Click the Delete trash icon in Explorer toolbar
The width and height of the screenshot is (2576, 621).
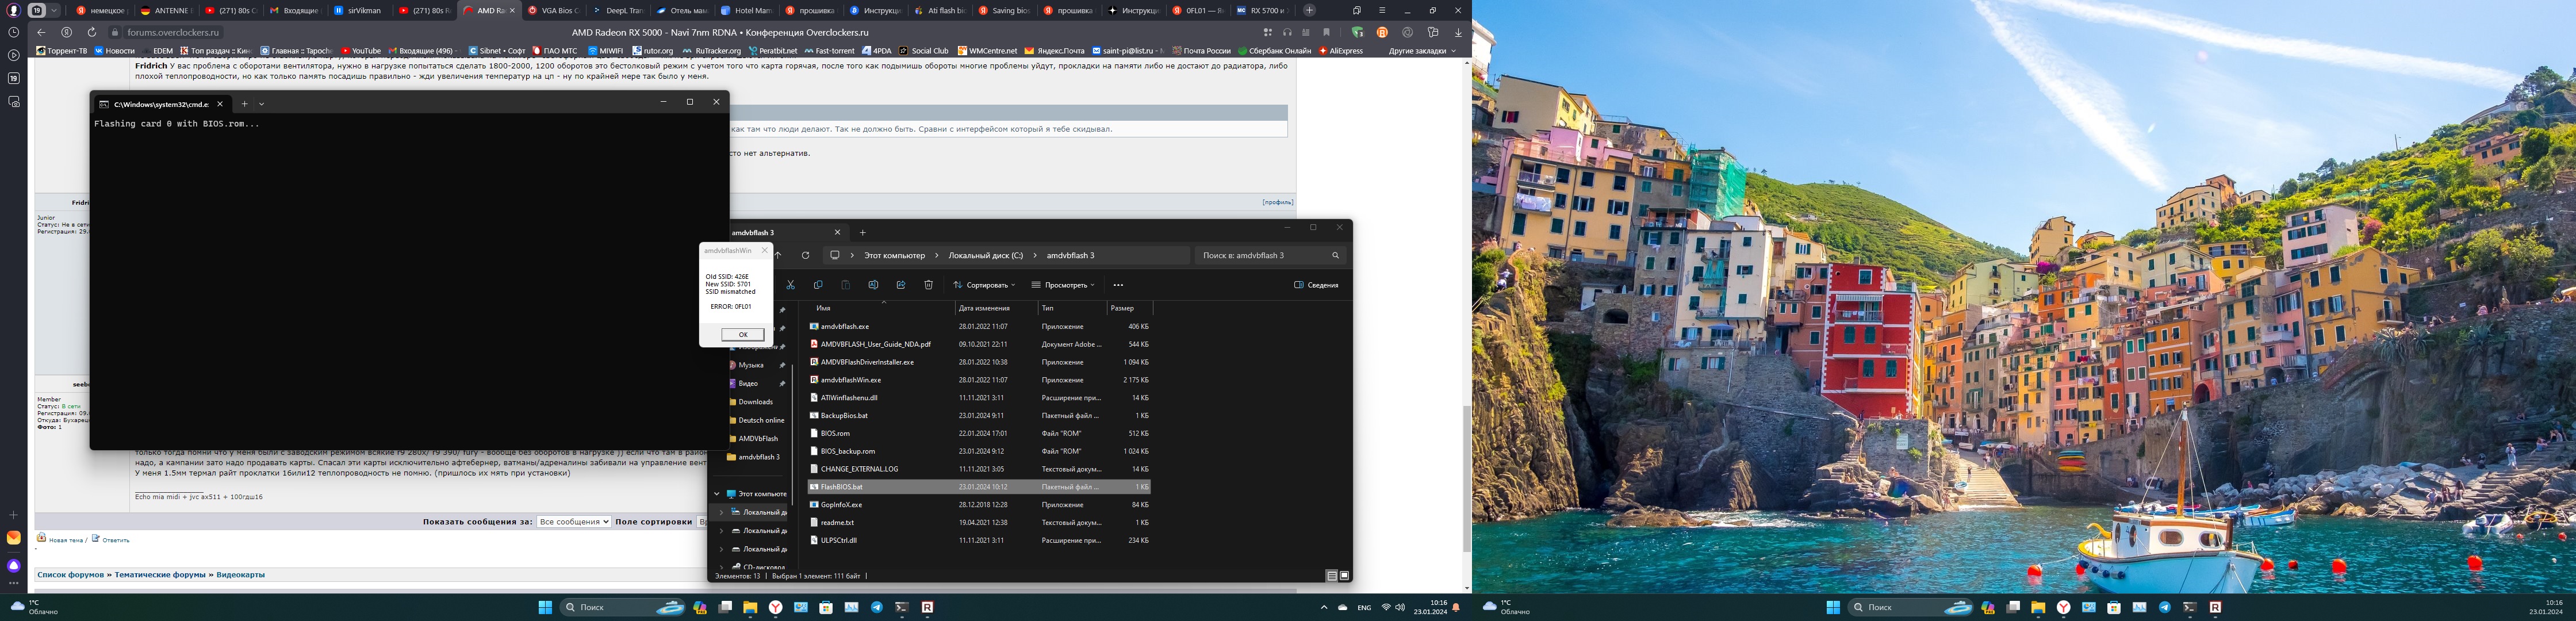pos(928,285)
